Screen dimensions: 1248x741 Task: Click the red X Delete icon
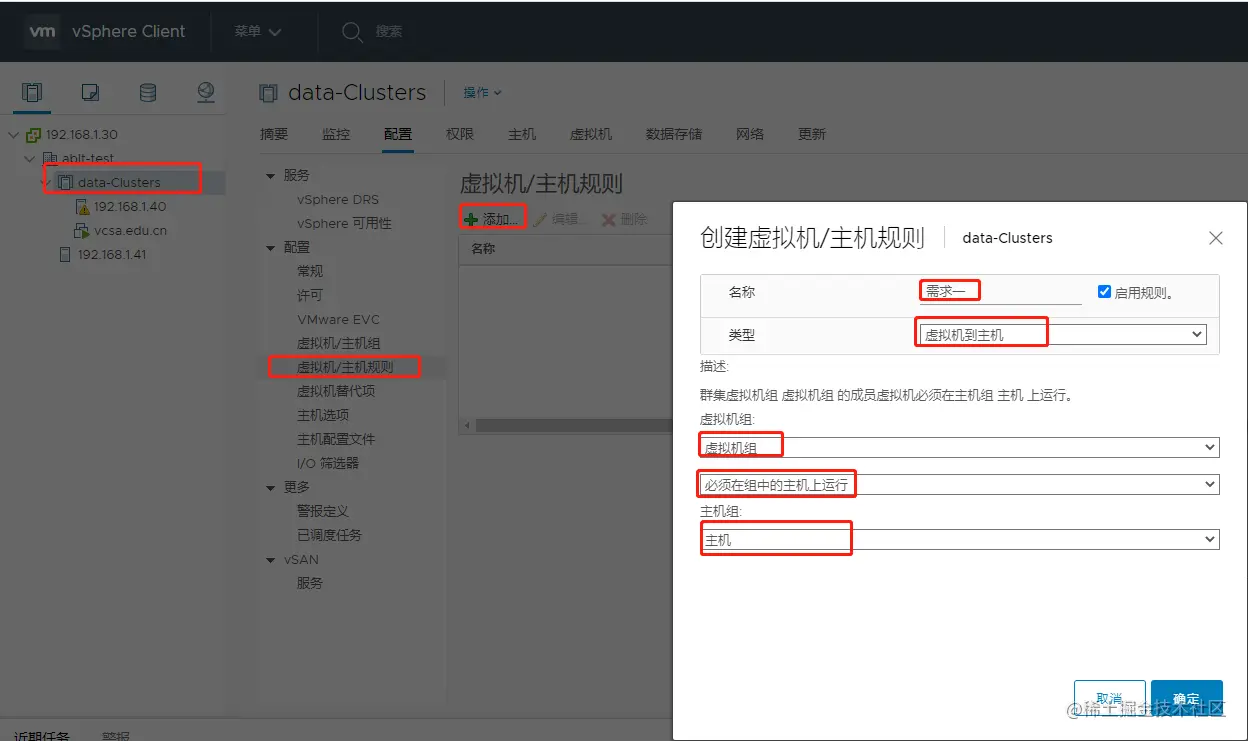coord(608,219)
